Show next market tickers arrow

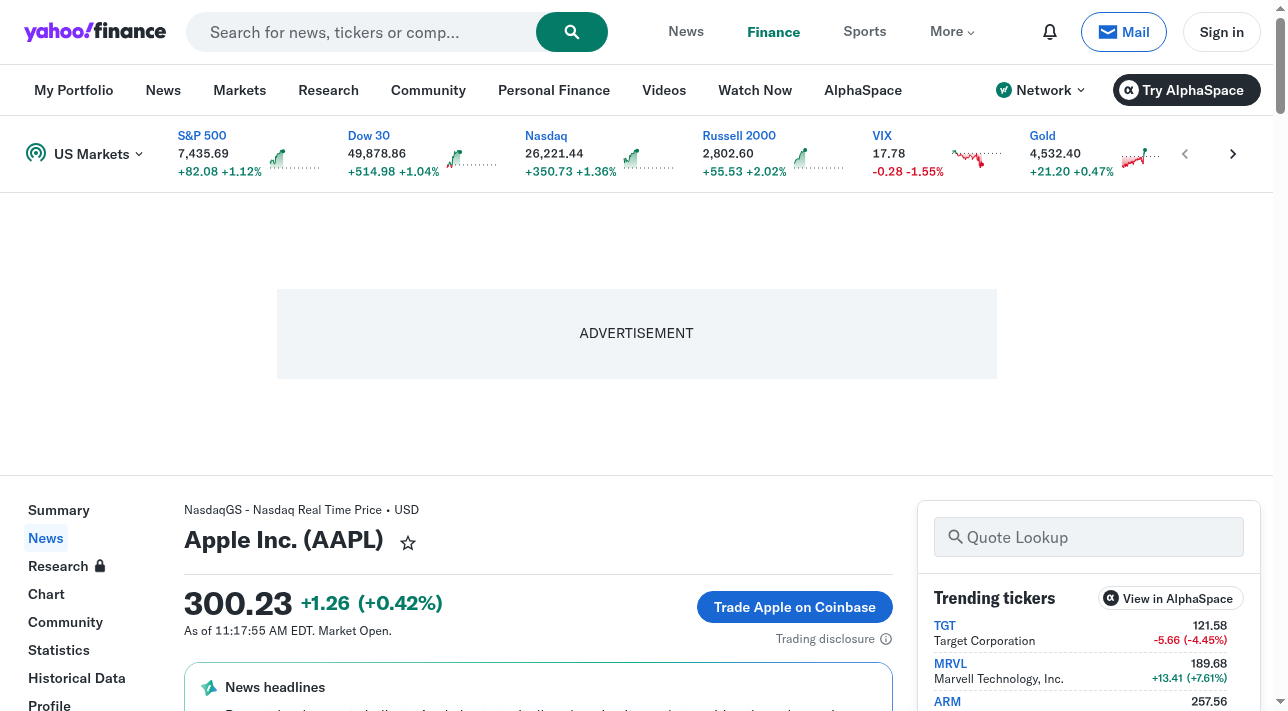pyautogui.click(x=1233, y=154)
